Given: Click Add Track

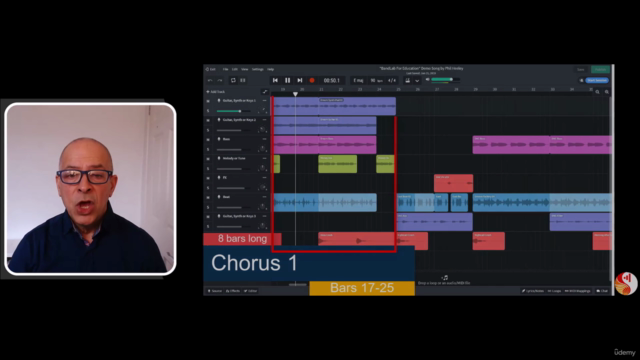Looking at the screenshot, I should (216, 92).
